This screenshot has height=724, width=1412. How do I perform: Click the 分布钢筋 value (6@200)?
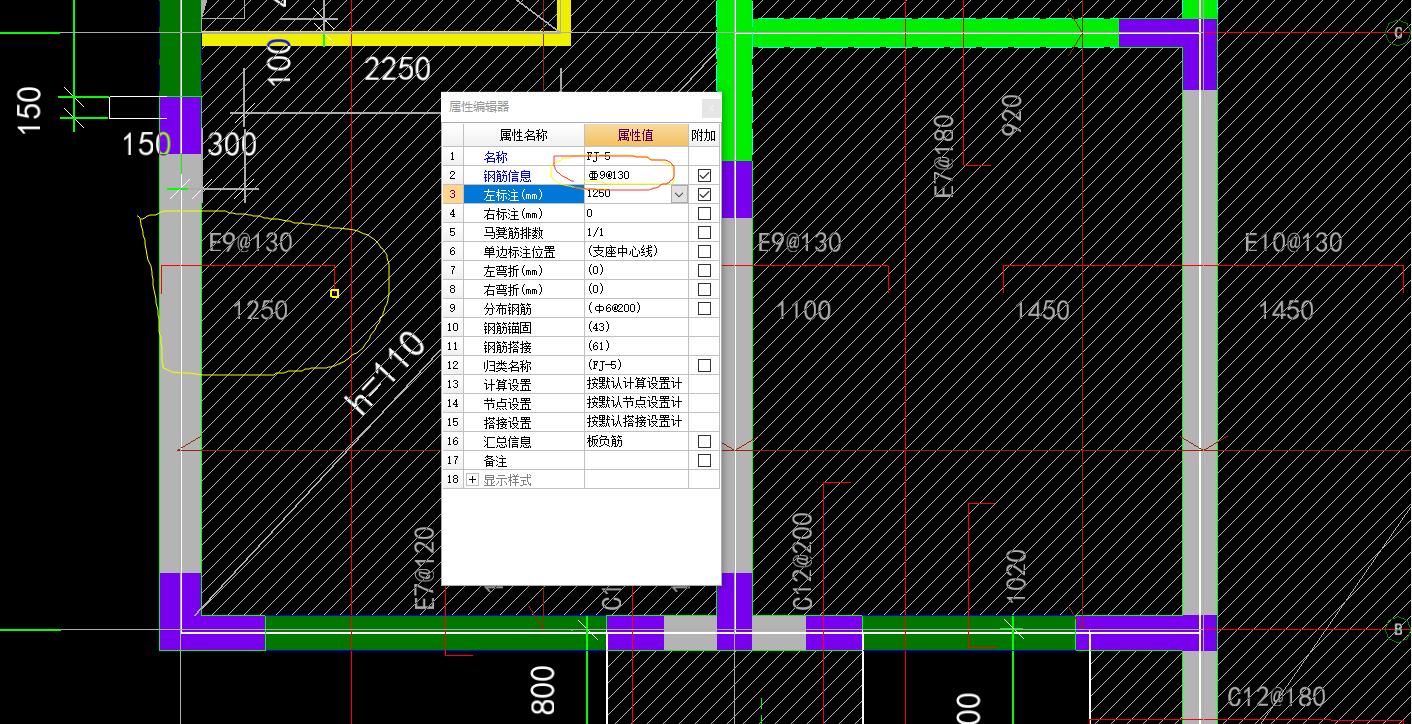tap(636, 308)
